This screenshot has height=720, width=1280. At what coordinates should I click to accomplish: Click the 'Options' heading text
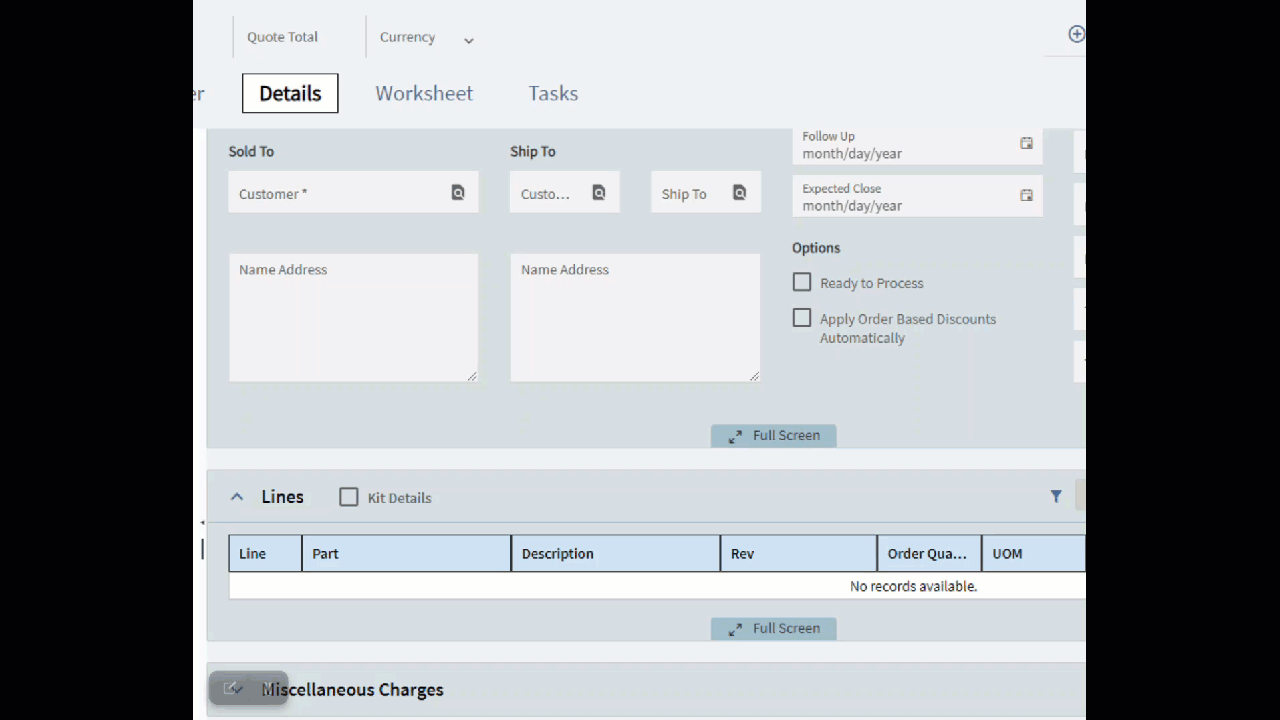[816, 247]
